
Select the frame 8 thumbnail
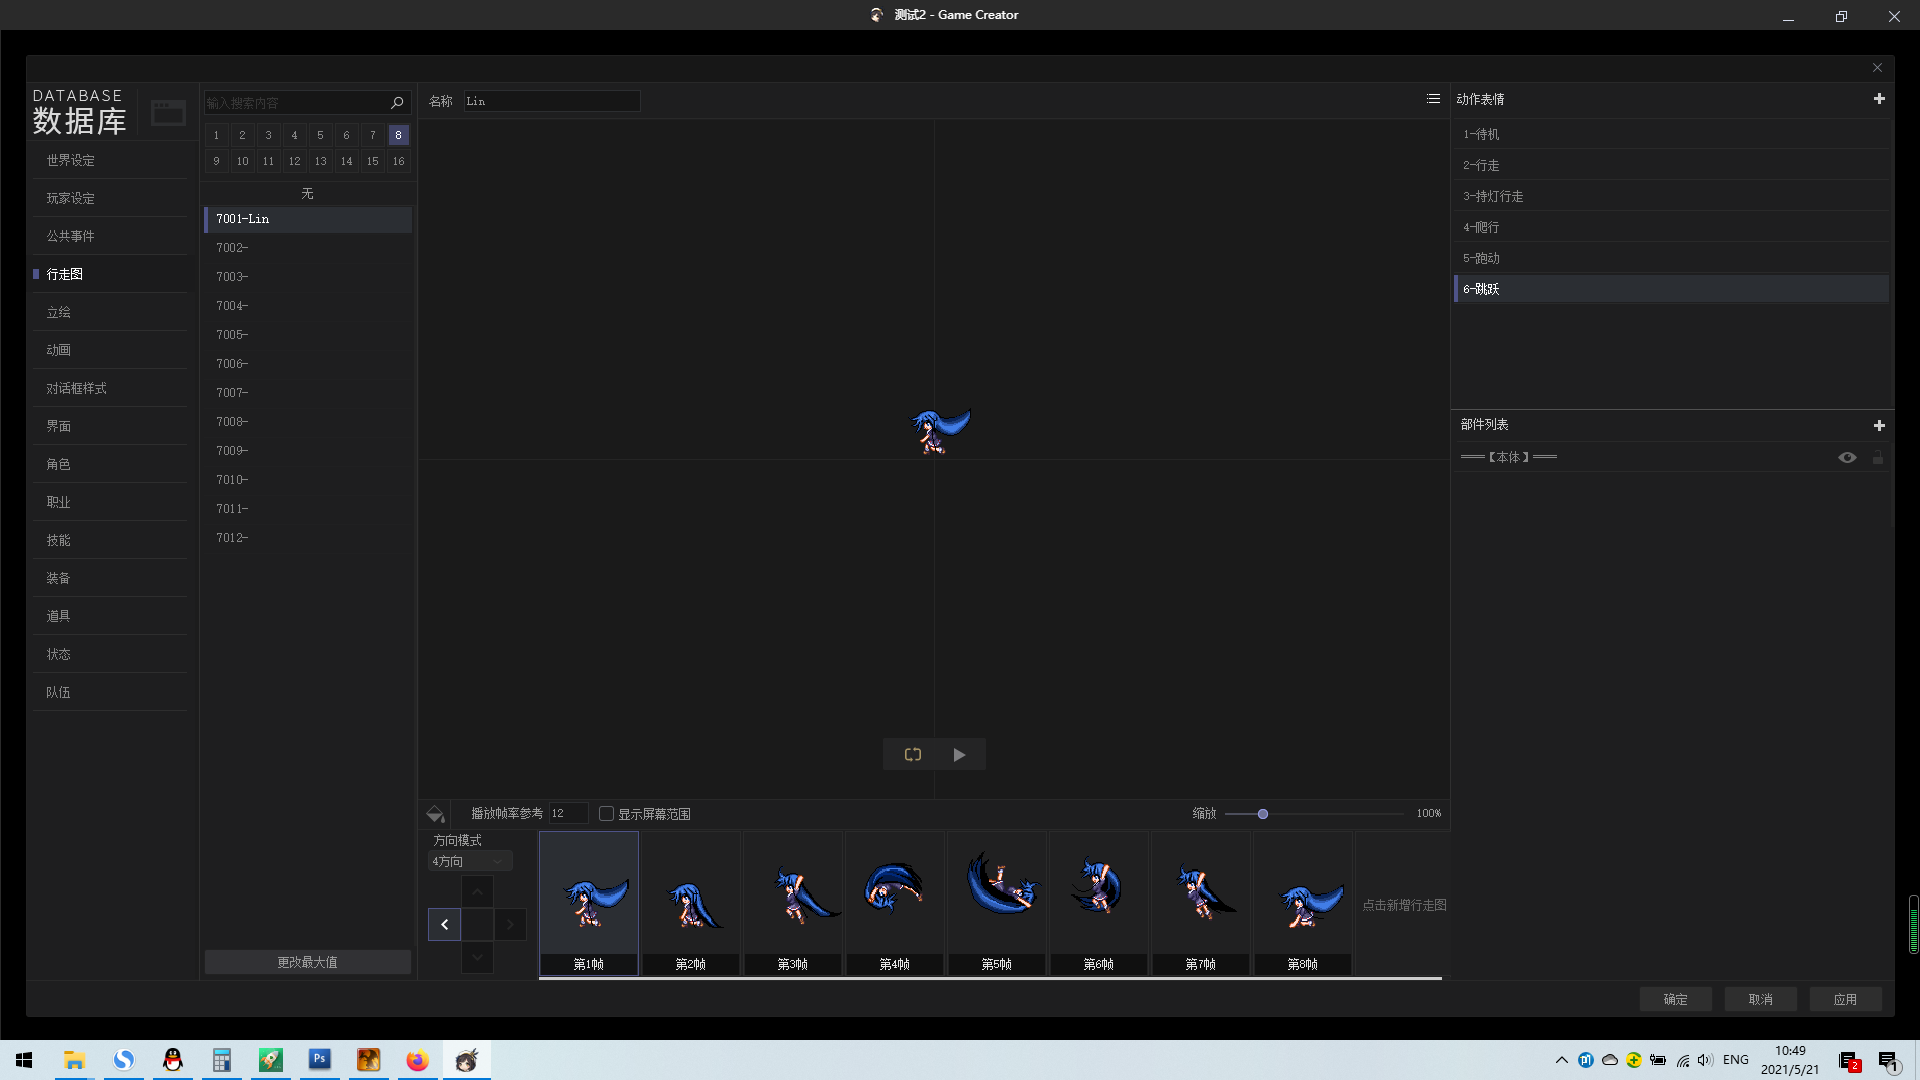coord(1303,903)
